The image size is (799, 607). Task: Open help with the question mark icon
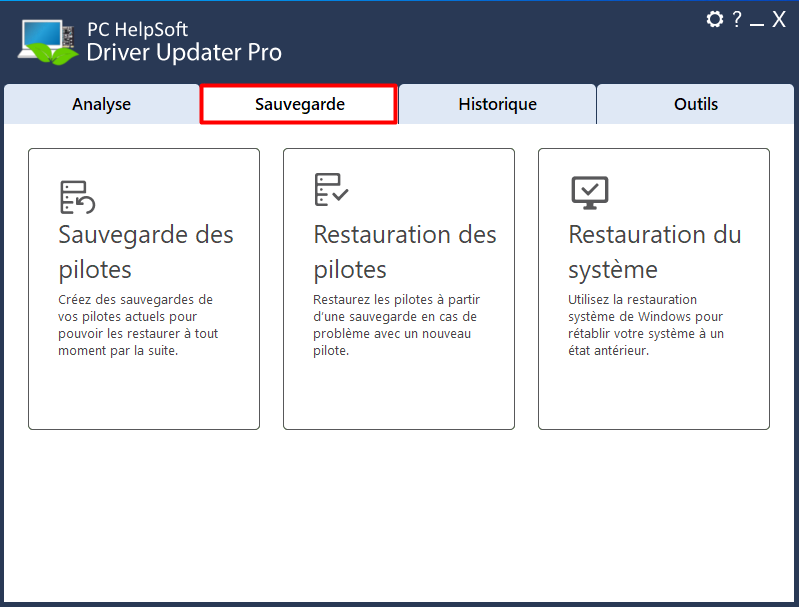tap(737, 19)
